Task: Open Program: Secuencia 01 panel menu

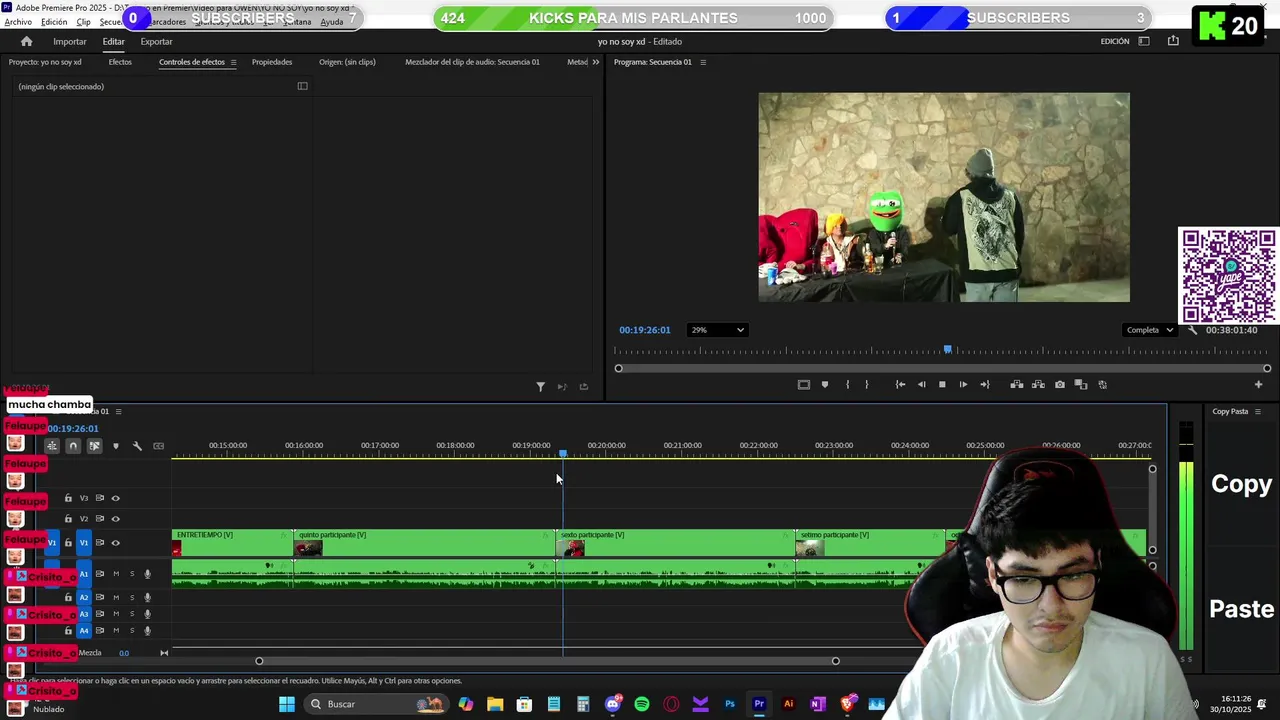Action: (x=702, y=62)
